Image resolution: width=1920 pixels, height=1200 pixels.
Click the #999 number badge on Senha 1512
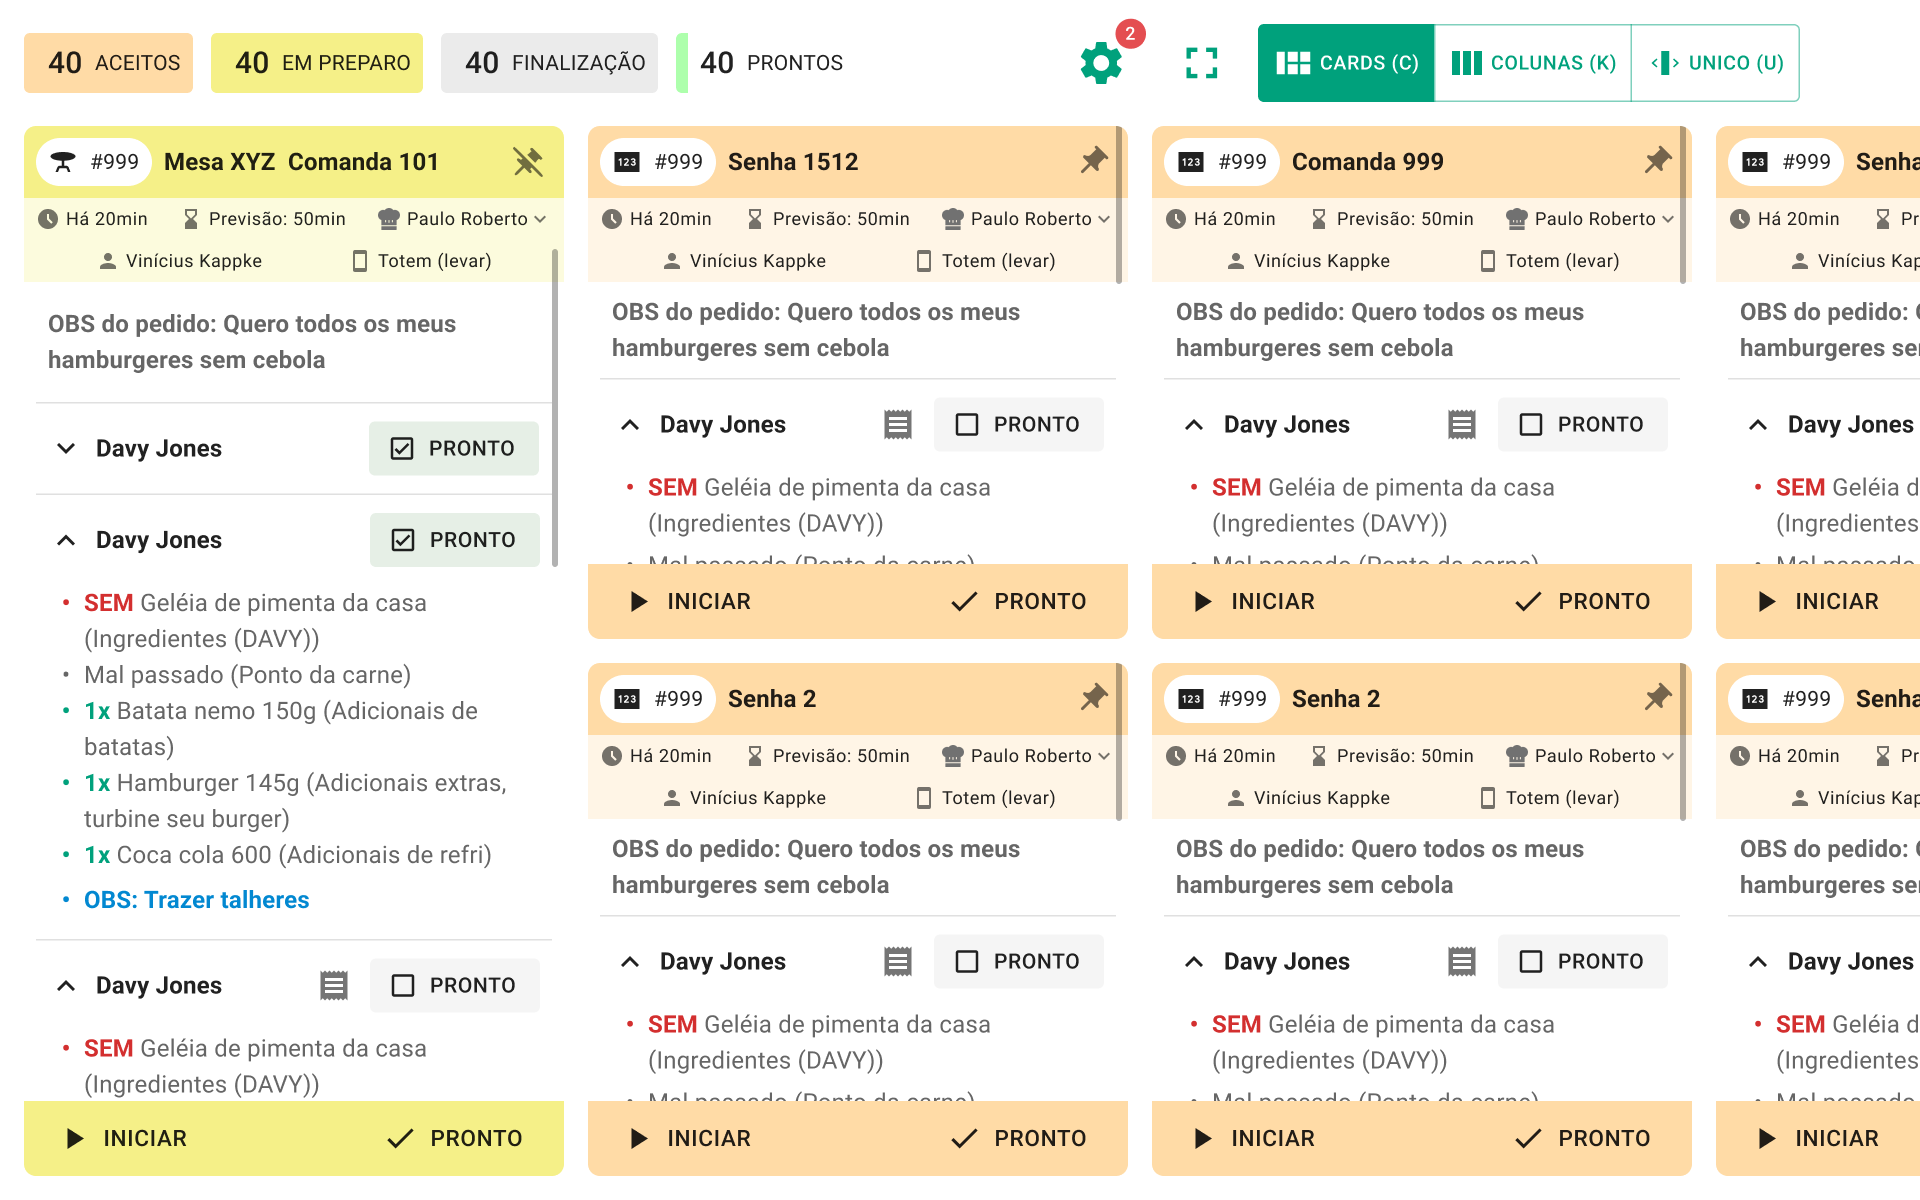click(658, 162)
